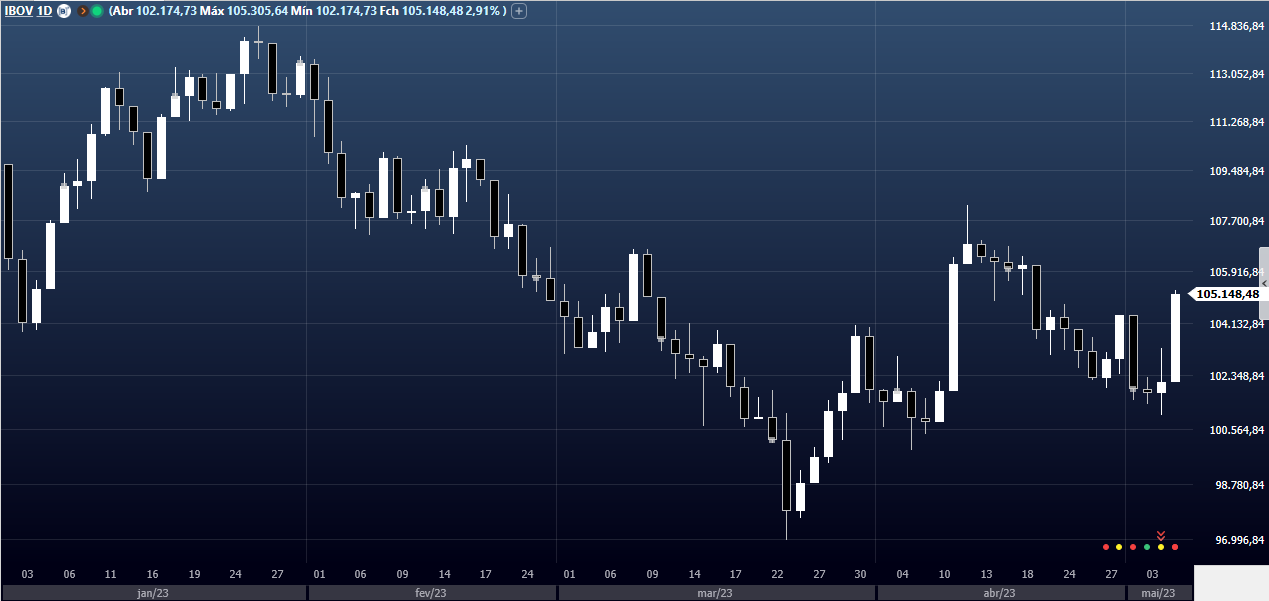
Task: Click the current price tag 105.148,48
Action: (x=1226, y=294)
